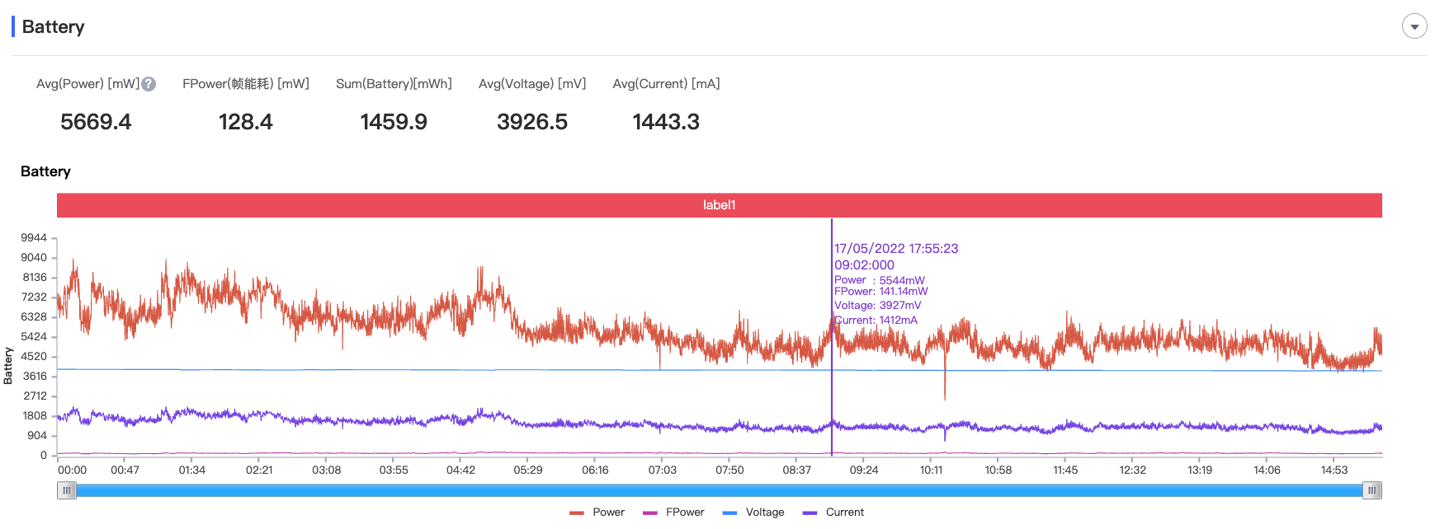Click the left handle of the time range slider
The image size is (1440, 529).
tap(66, 490)
